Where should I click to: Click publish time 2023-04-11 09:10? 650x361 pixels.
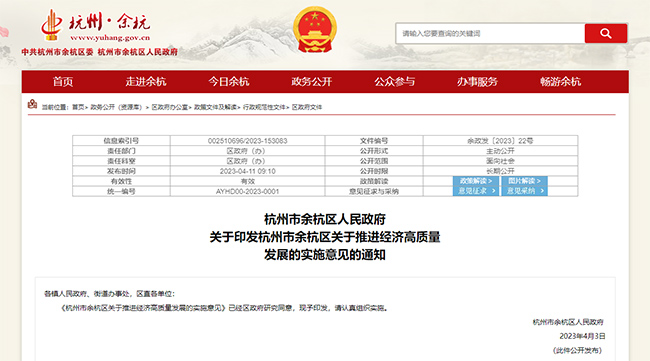coord(247,171)
